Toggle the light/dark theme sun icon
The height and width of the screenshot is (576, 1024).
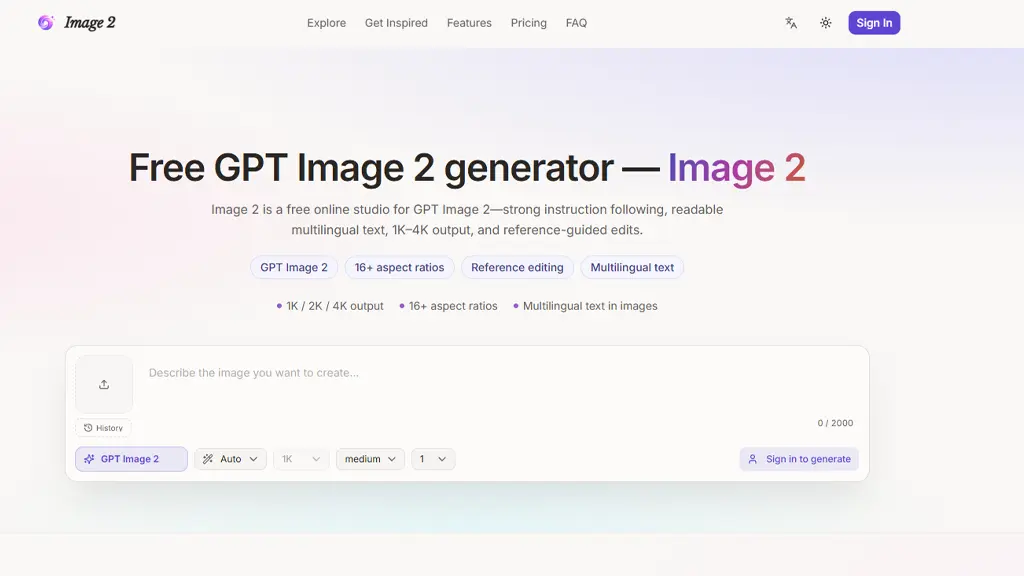825,23
